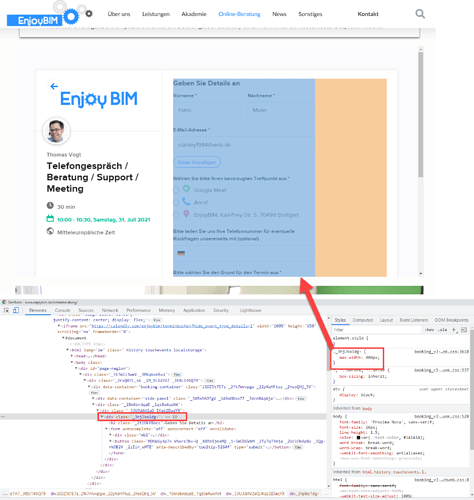Screen dimensions: 474x500
Task: Switch to the Console tab in DevTools
Action: (x=62, y=310)
